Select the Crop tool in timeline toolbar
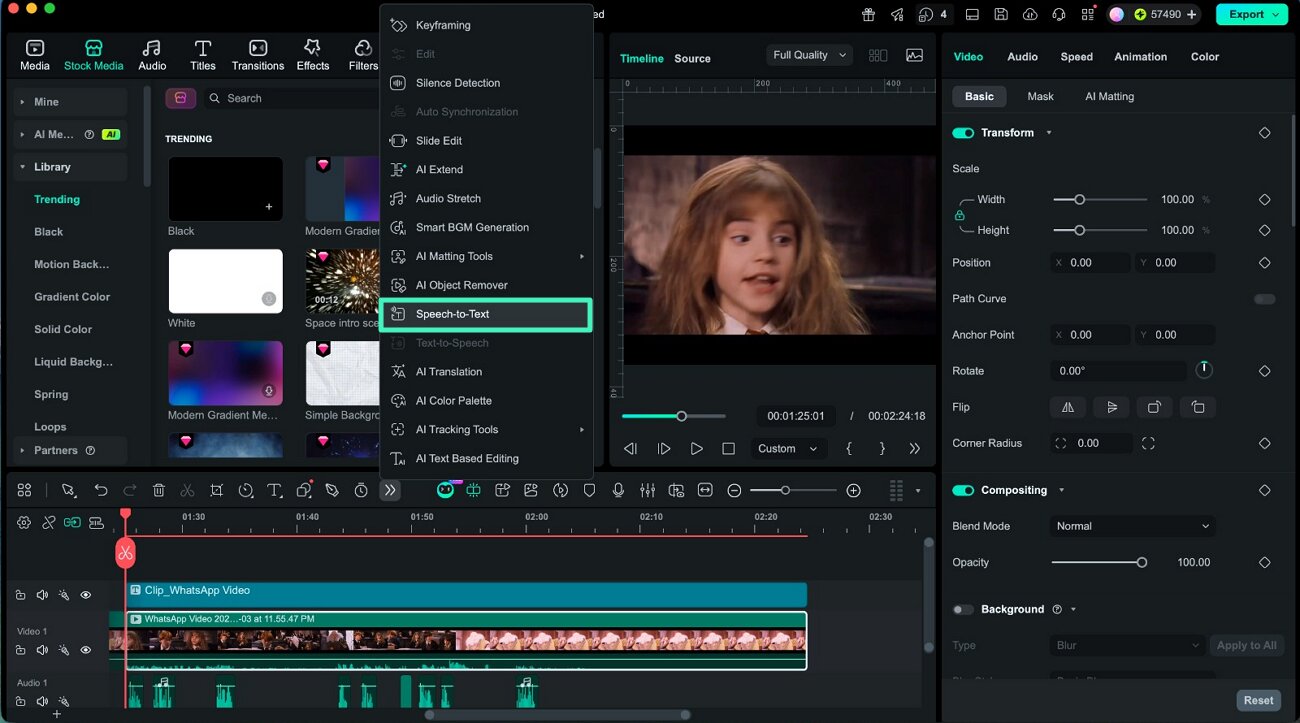1300x723 pixels. point(216,490)
